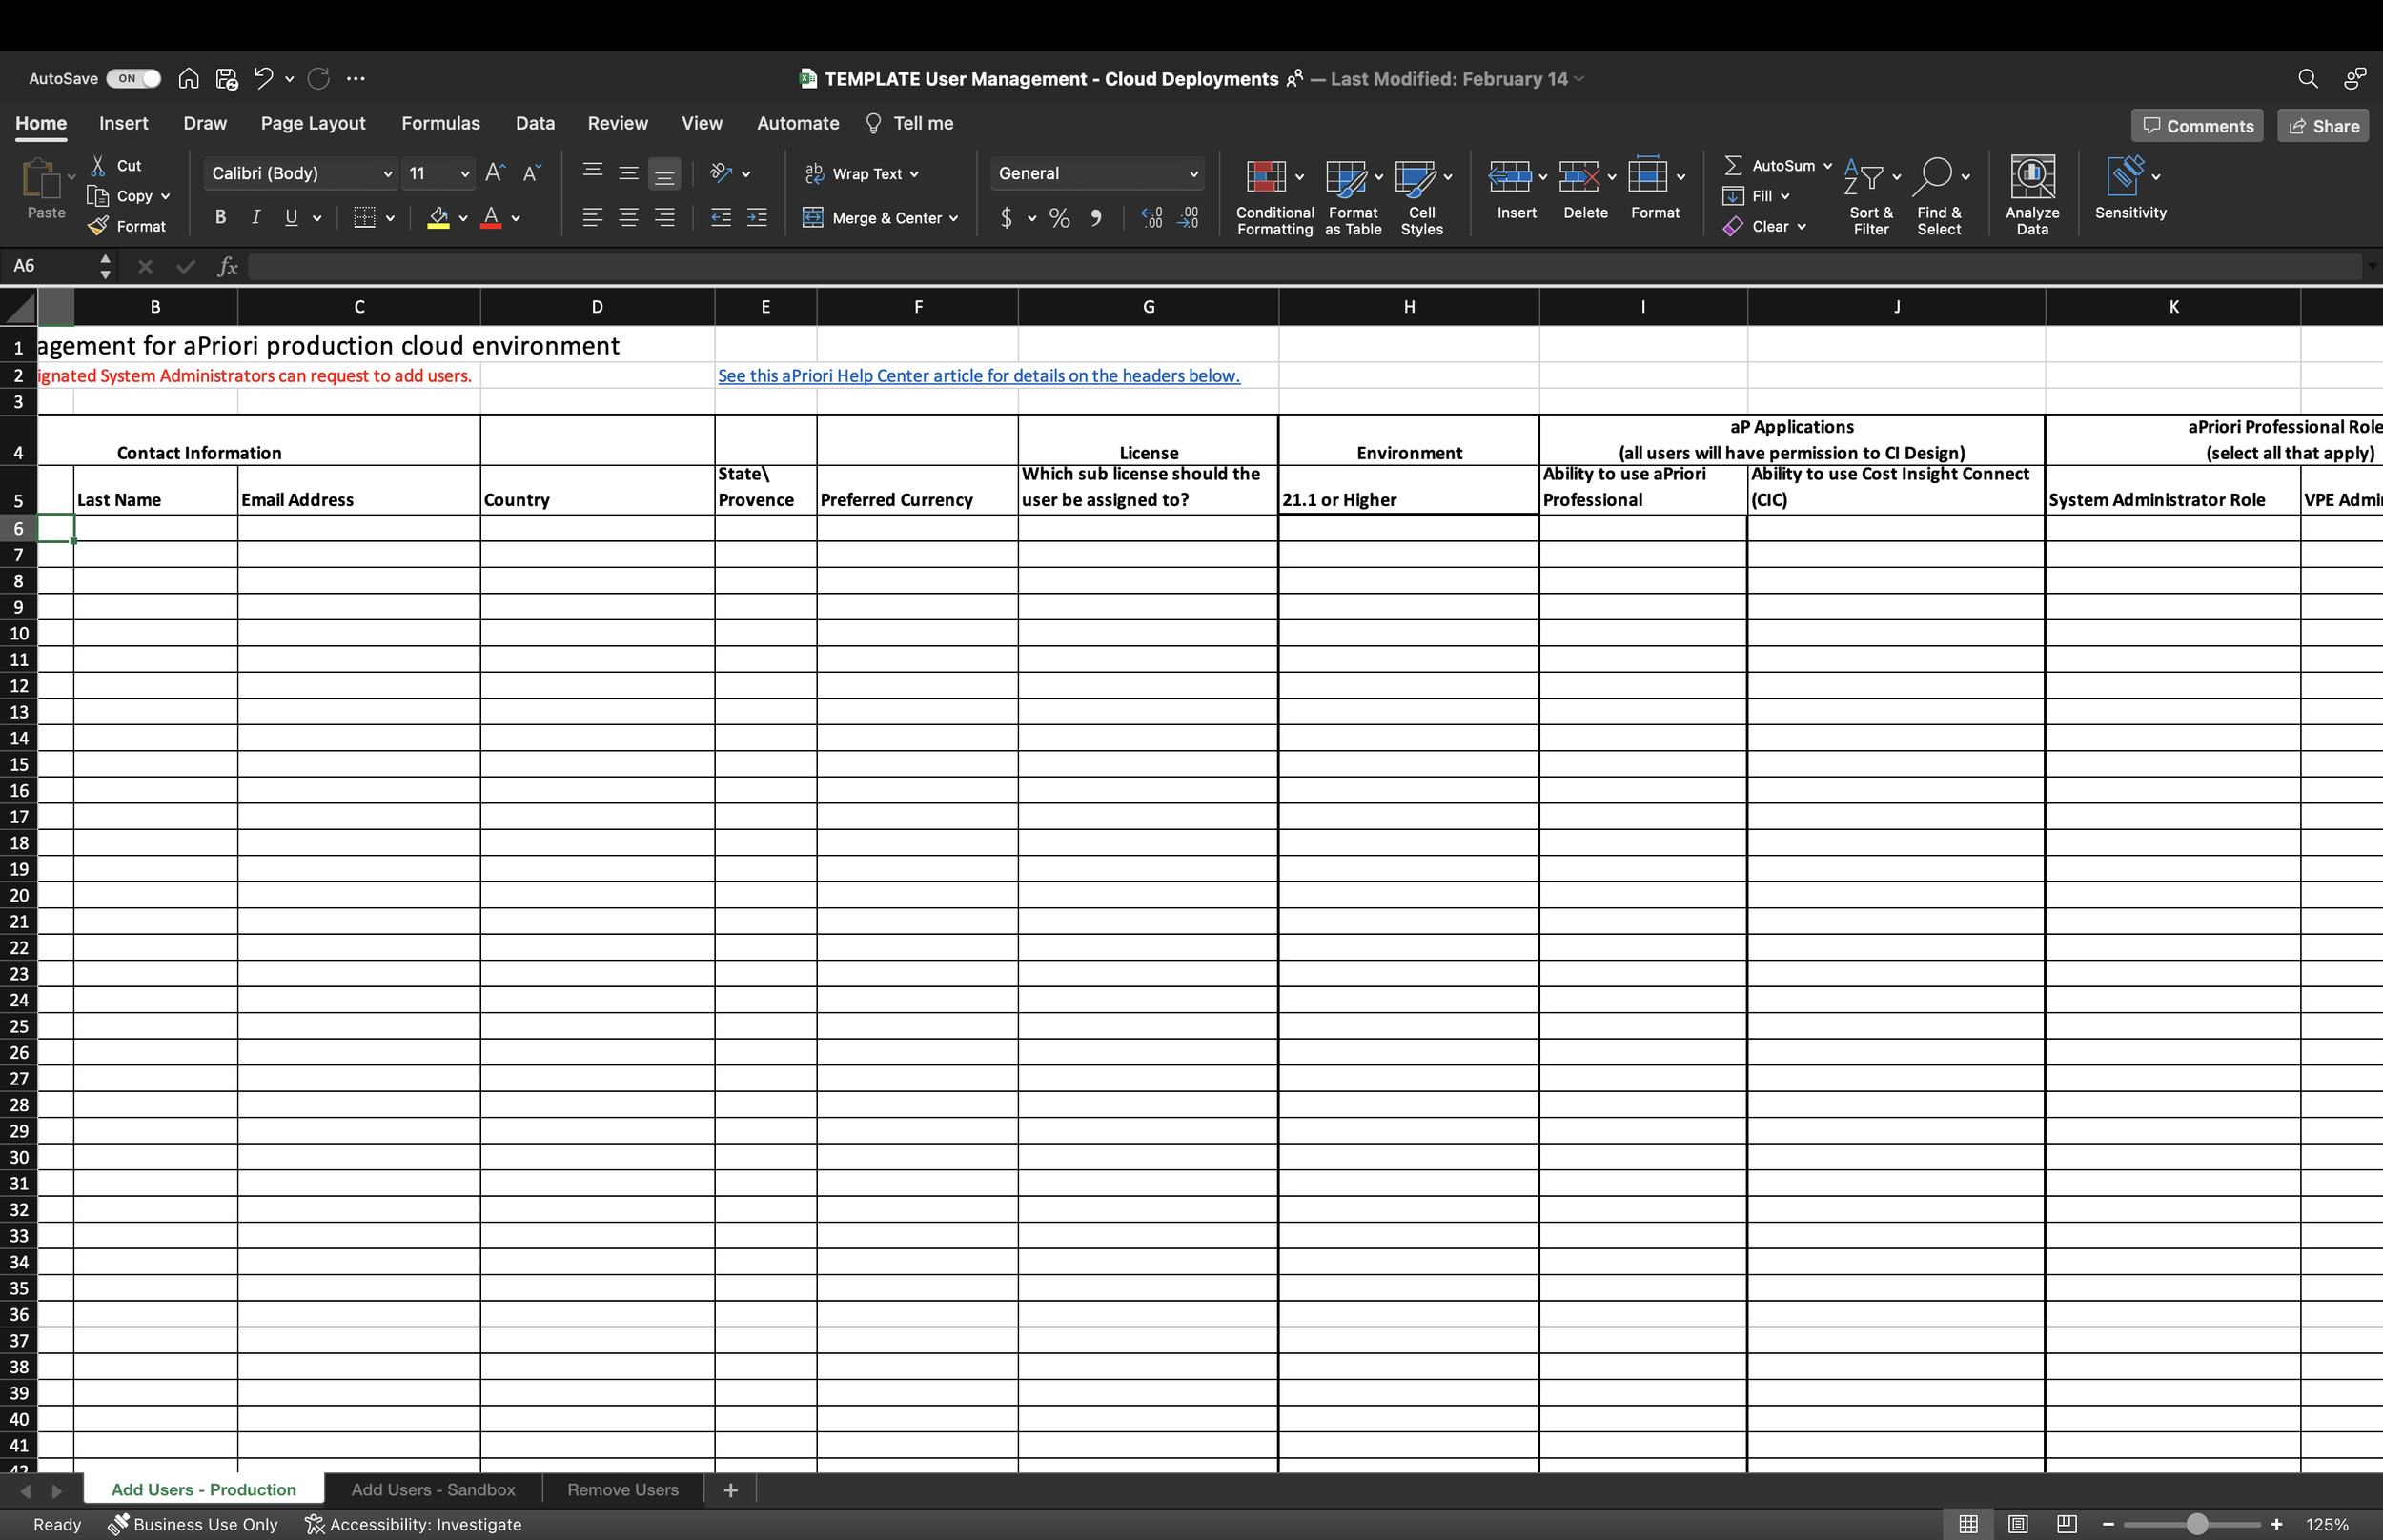Click the percent style icon
This screenshot has width=2383, height=1540.
(x=1059, y=218)
